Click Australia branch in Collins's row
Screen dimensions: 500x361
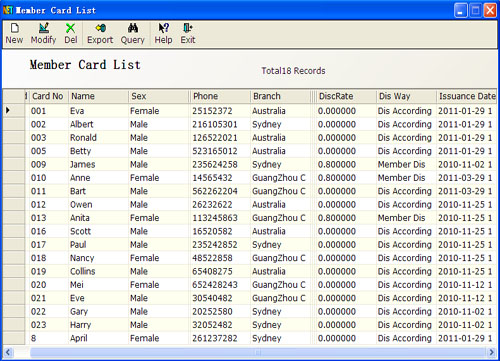coord(269,271)
